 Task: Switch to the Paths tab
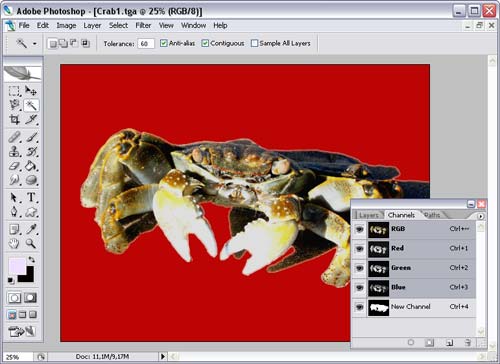click(432, 215)
